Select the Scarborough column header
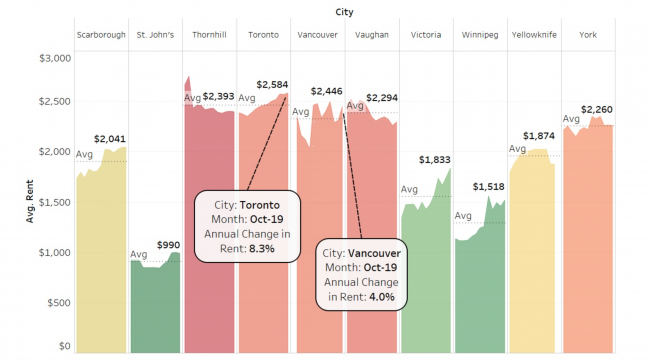The height and width of the screenshot is (363, 650). (x=101, y=35)
